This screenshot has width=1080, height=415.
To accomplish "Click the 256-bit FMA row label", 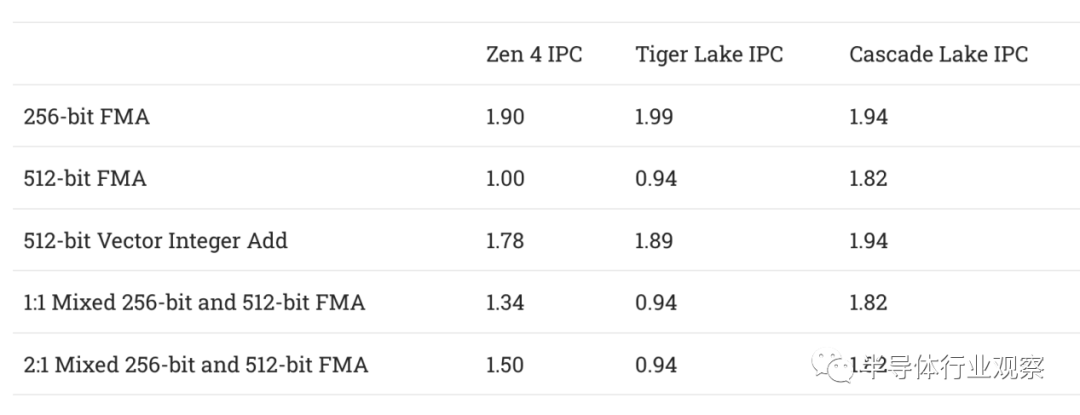I will coord(87,117).
